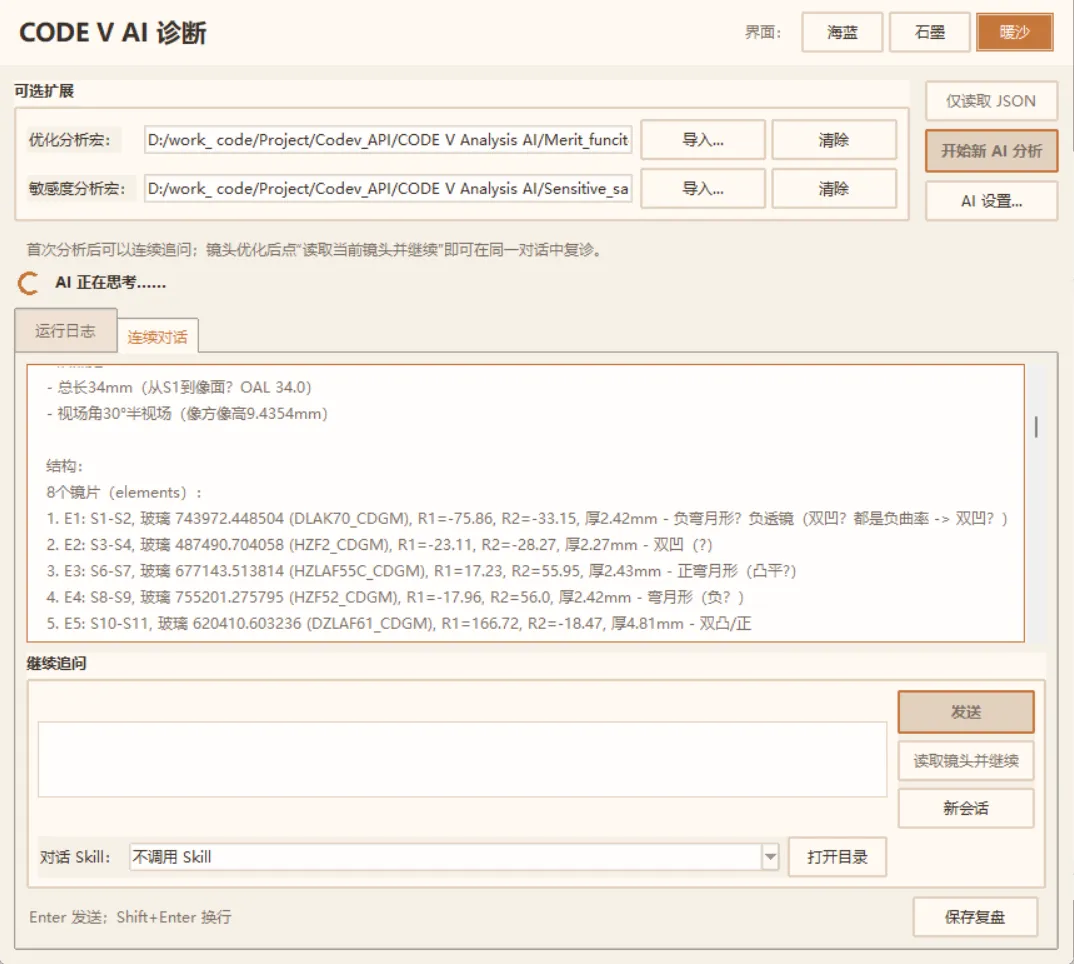1074x964 pixels.
Task: Click the conversation scrollbar thumb
Action: coord(1036,427)
